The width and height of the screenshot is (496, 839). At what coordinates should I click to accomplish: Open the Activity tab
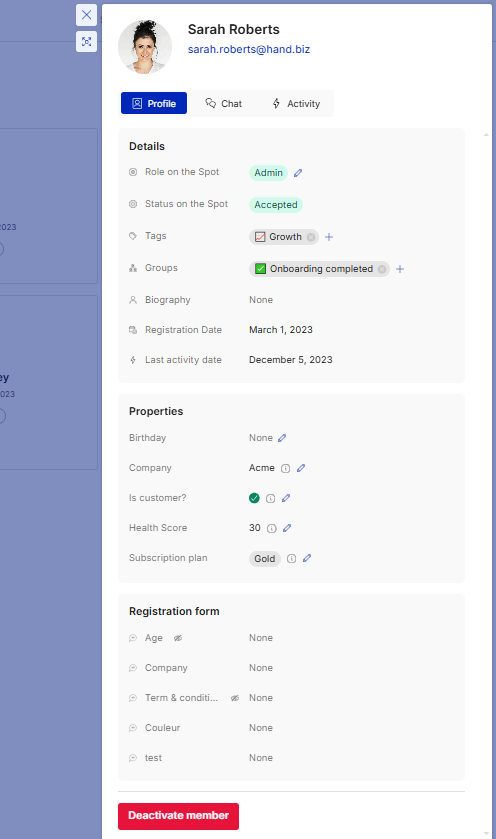[296, 103]
